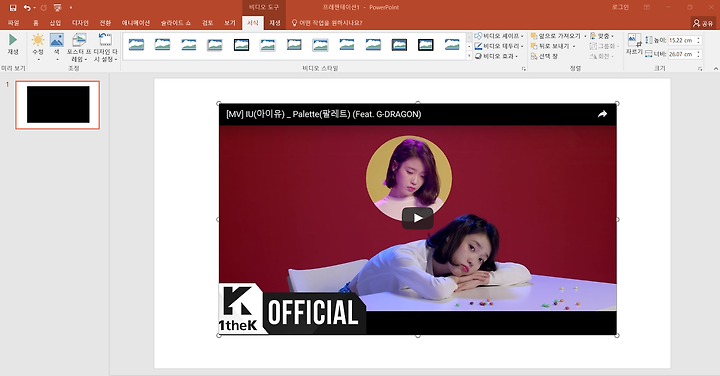The width and height of the screenshot is (720, 376).
Task: Open the 수정 corrections sun icon
Action: point(38,40)
